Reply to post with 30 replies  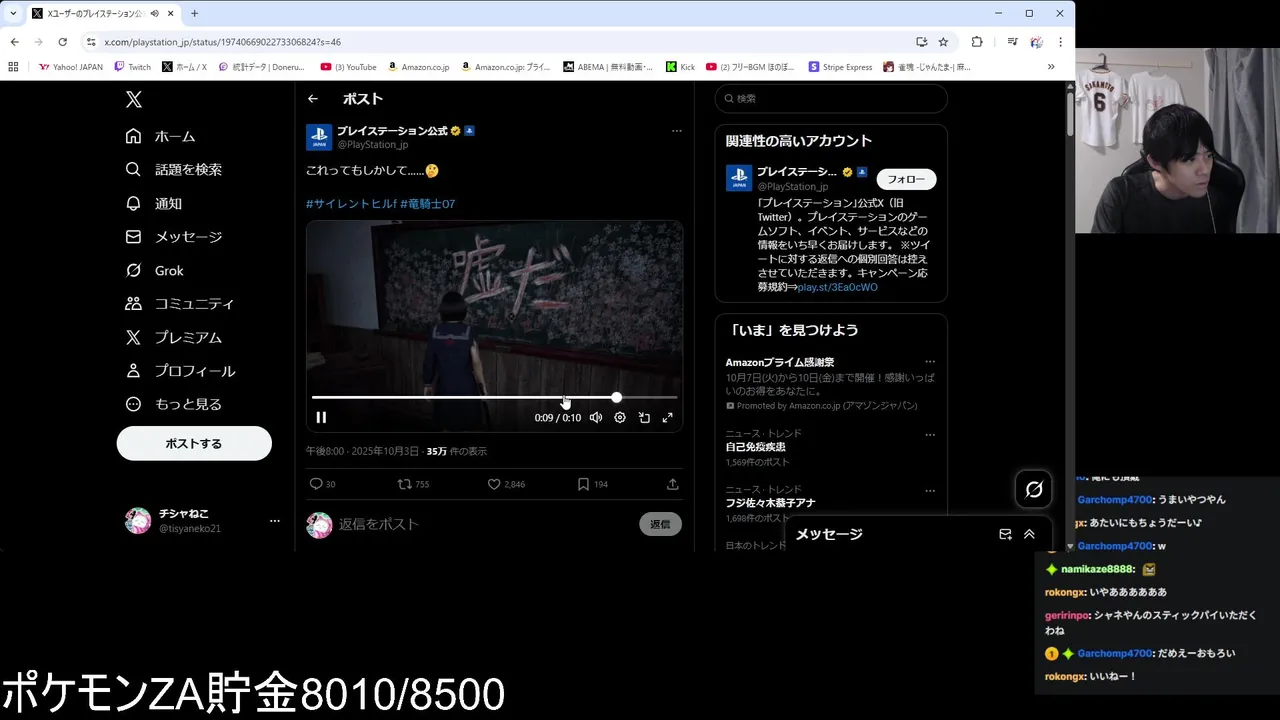pyautogui.click(x=322, y=484)
